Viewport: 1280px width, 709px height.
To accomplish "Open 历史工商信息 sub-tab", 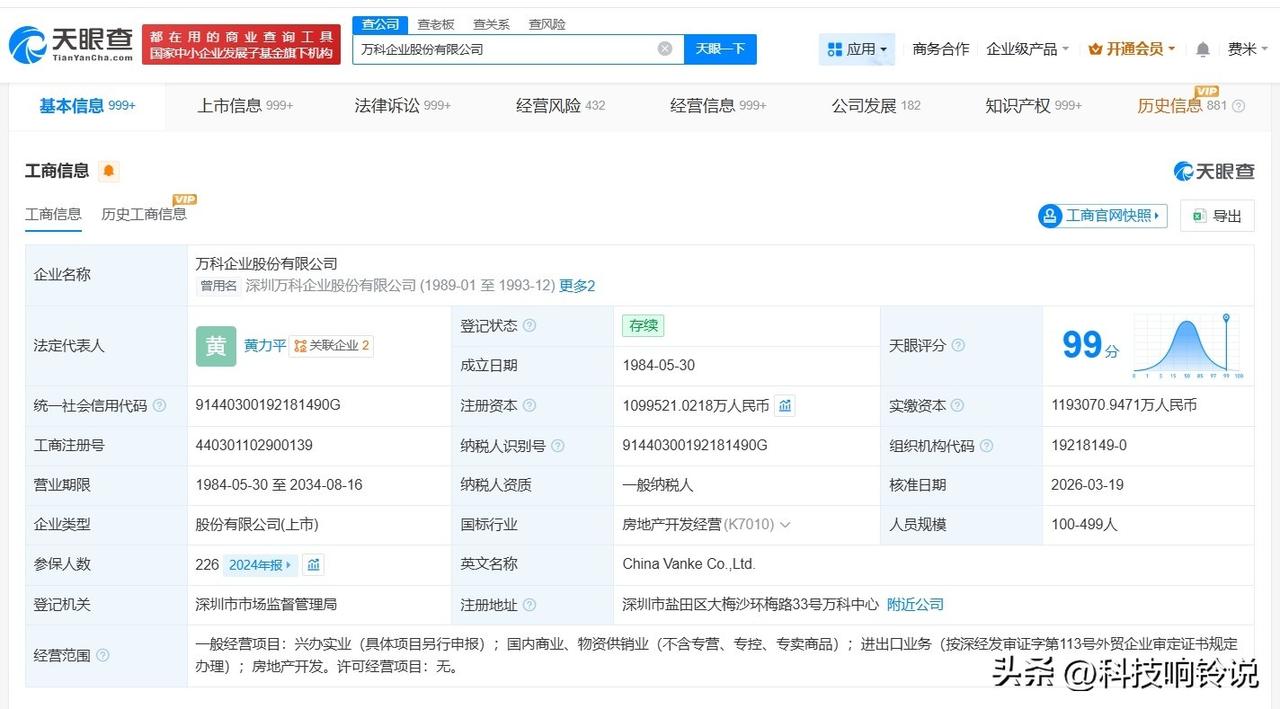I will pyautogui.click(x=143, y=214).
